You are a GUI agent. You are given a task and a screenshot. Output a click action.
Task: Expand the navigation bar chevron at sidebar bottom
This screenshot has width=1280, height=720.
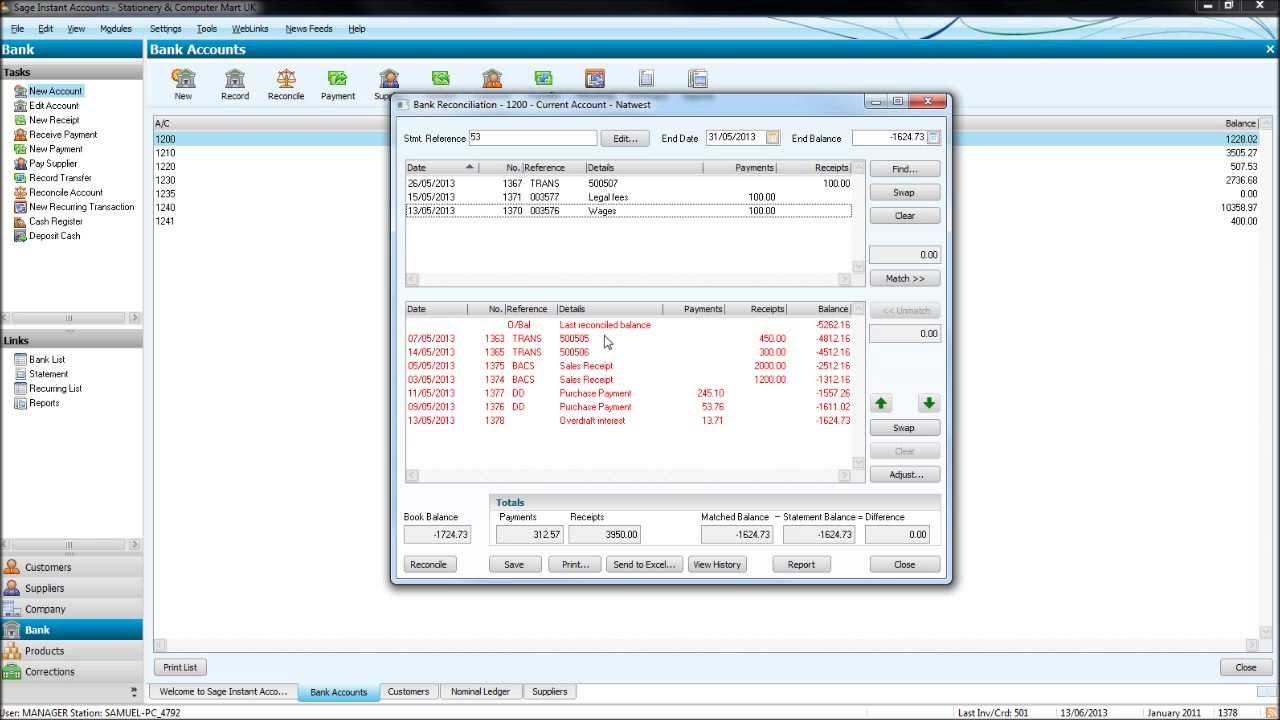pyautogui.click(x=134, y=691)
